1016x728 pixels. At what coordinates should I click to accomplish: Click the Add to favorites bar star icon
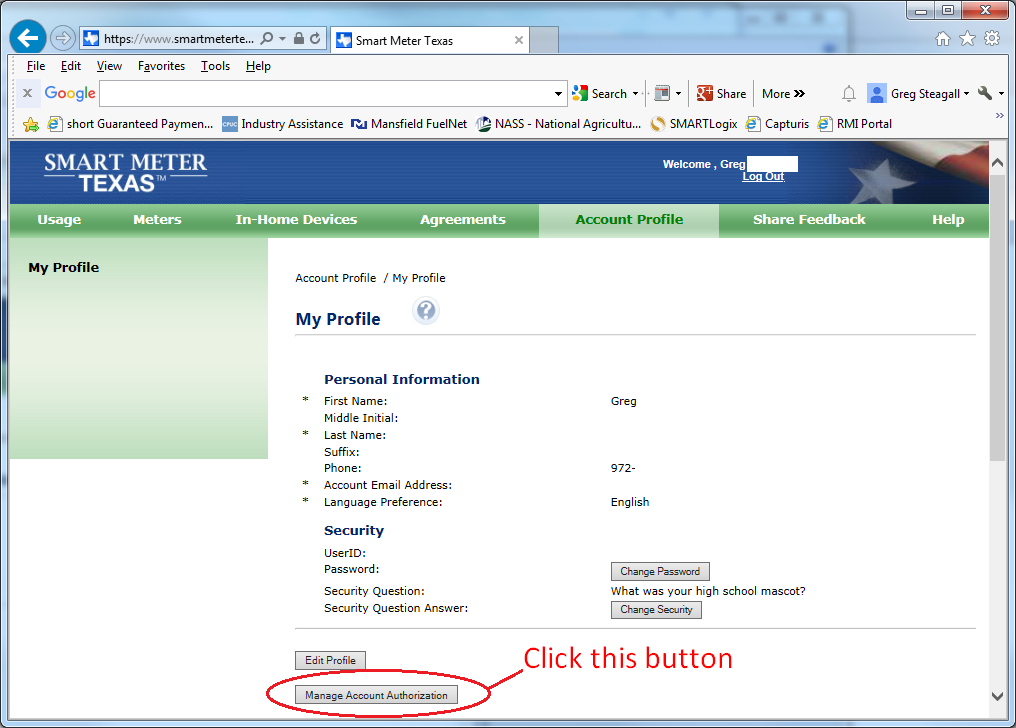pyautogui.click(x=30, y=124)
